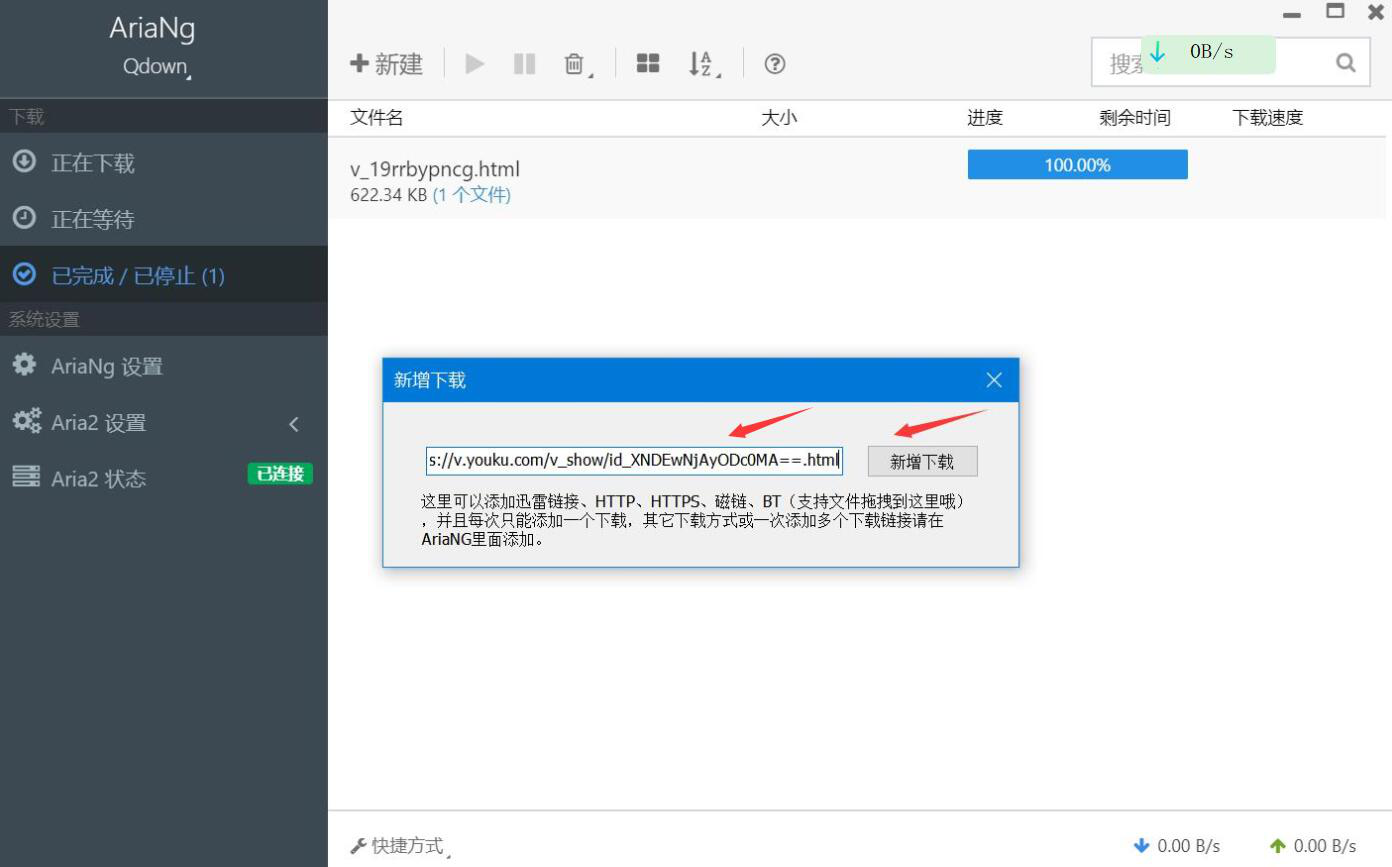This screenshot has height=867, width=1392.
Task: Open the dropdown arrow beside the trash icon
Action: coord(590,72)
